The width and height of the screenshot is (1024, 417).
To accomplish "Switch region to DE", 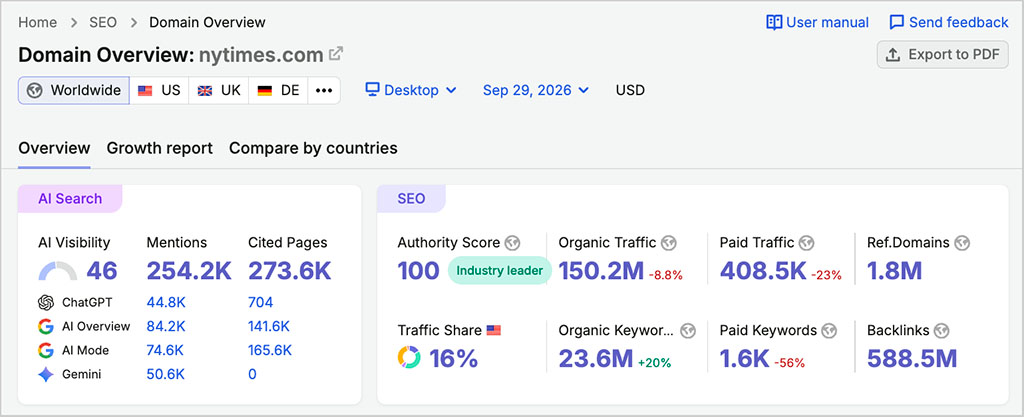I will pos(278,90).
